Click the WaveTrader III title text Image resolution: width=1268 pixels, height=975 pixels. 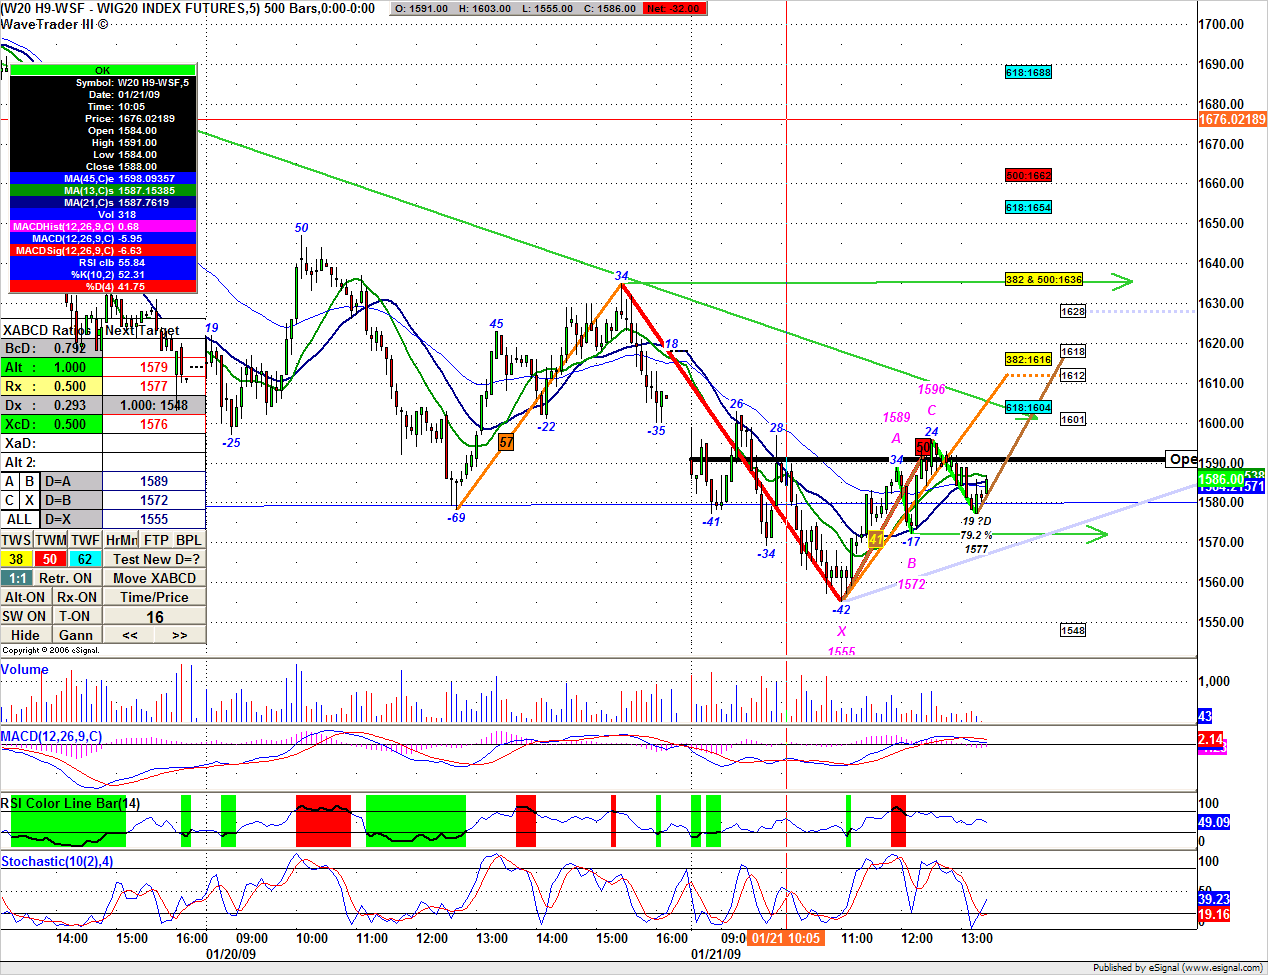click(55, 24)
